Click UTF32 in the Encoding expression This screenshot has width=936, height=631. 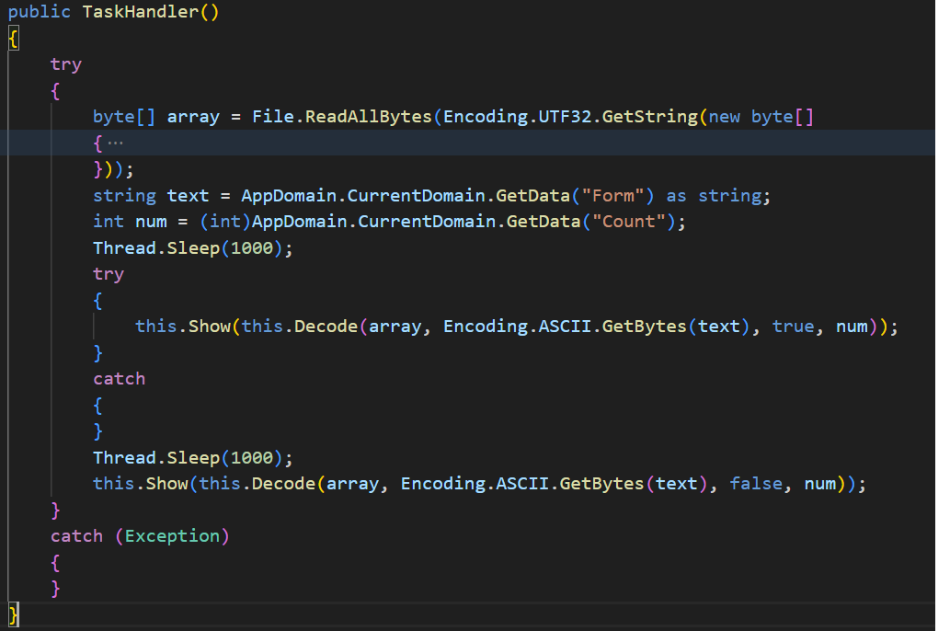(565, 116)
